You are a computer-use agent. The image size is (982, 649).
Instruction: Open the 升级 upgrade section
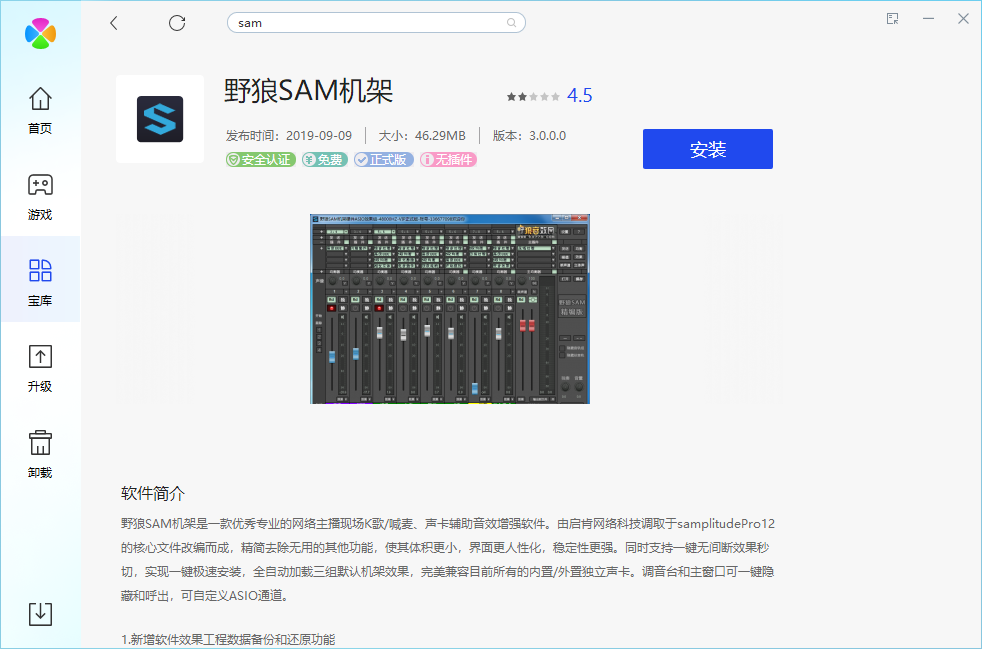click(40, 368)
